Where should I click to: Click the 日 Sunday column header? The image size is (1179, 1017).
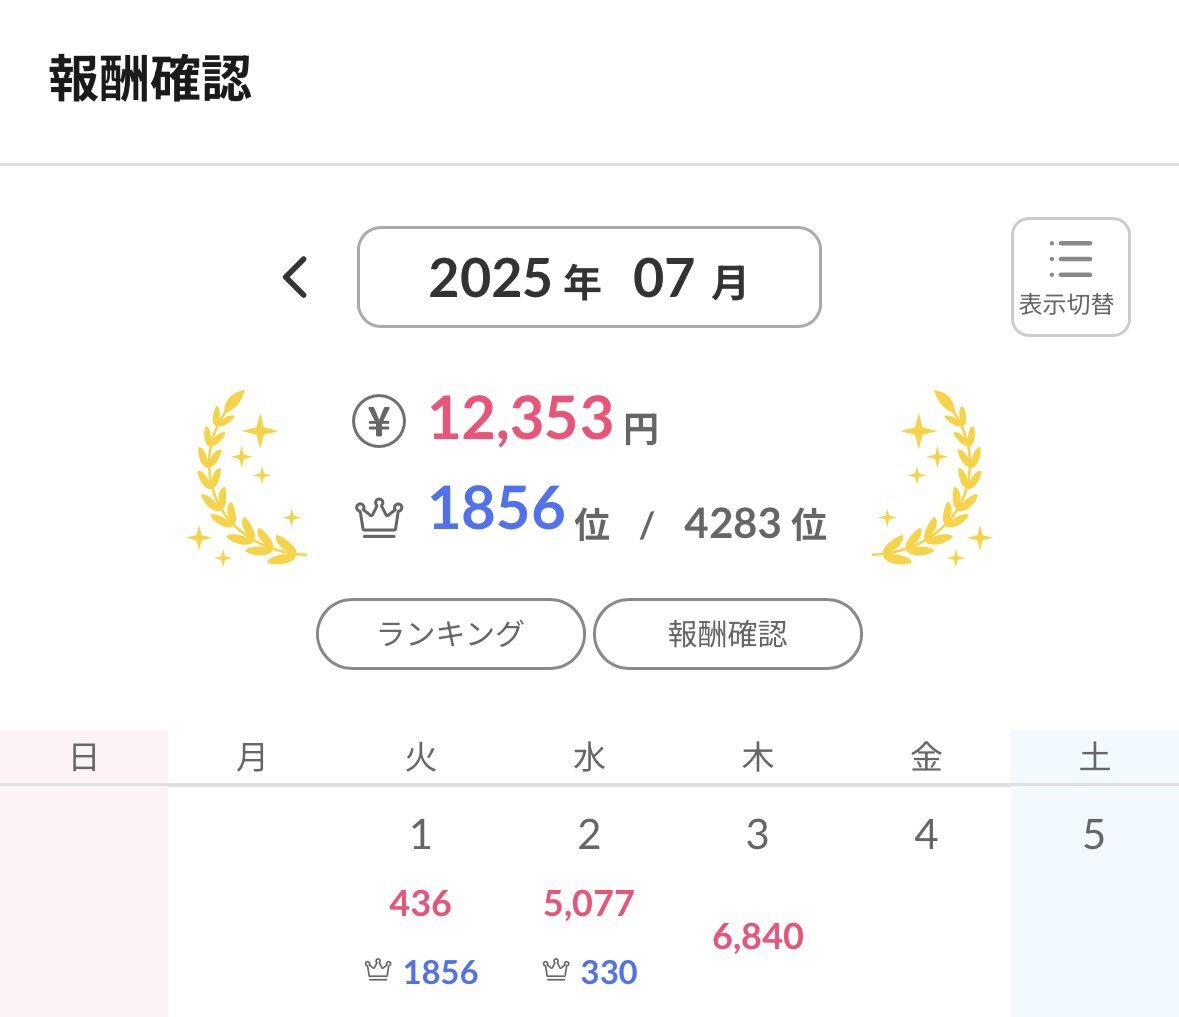[x=83, y=757]
